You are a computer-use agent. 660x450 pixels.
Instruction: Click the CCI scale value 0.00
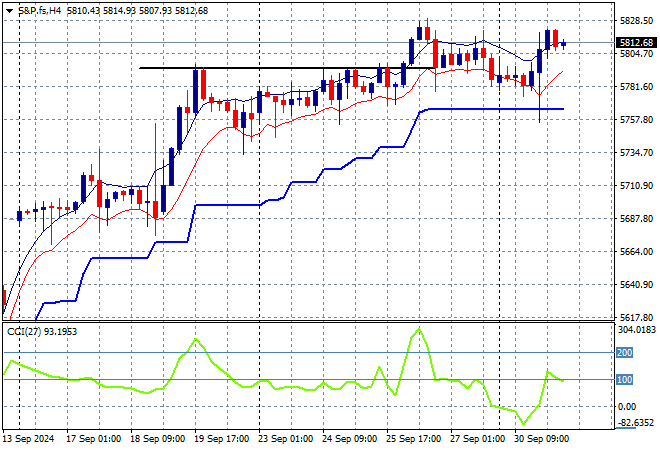point(627,406)
